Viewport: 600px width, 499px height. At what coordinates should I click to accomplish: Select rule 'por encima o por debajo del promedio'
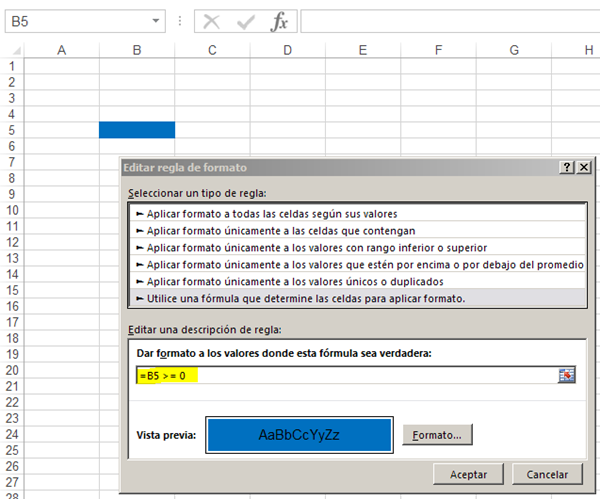coord(358,264)
